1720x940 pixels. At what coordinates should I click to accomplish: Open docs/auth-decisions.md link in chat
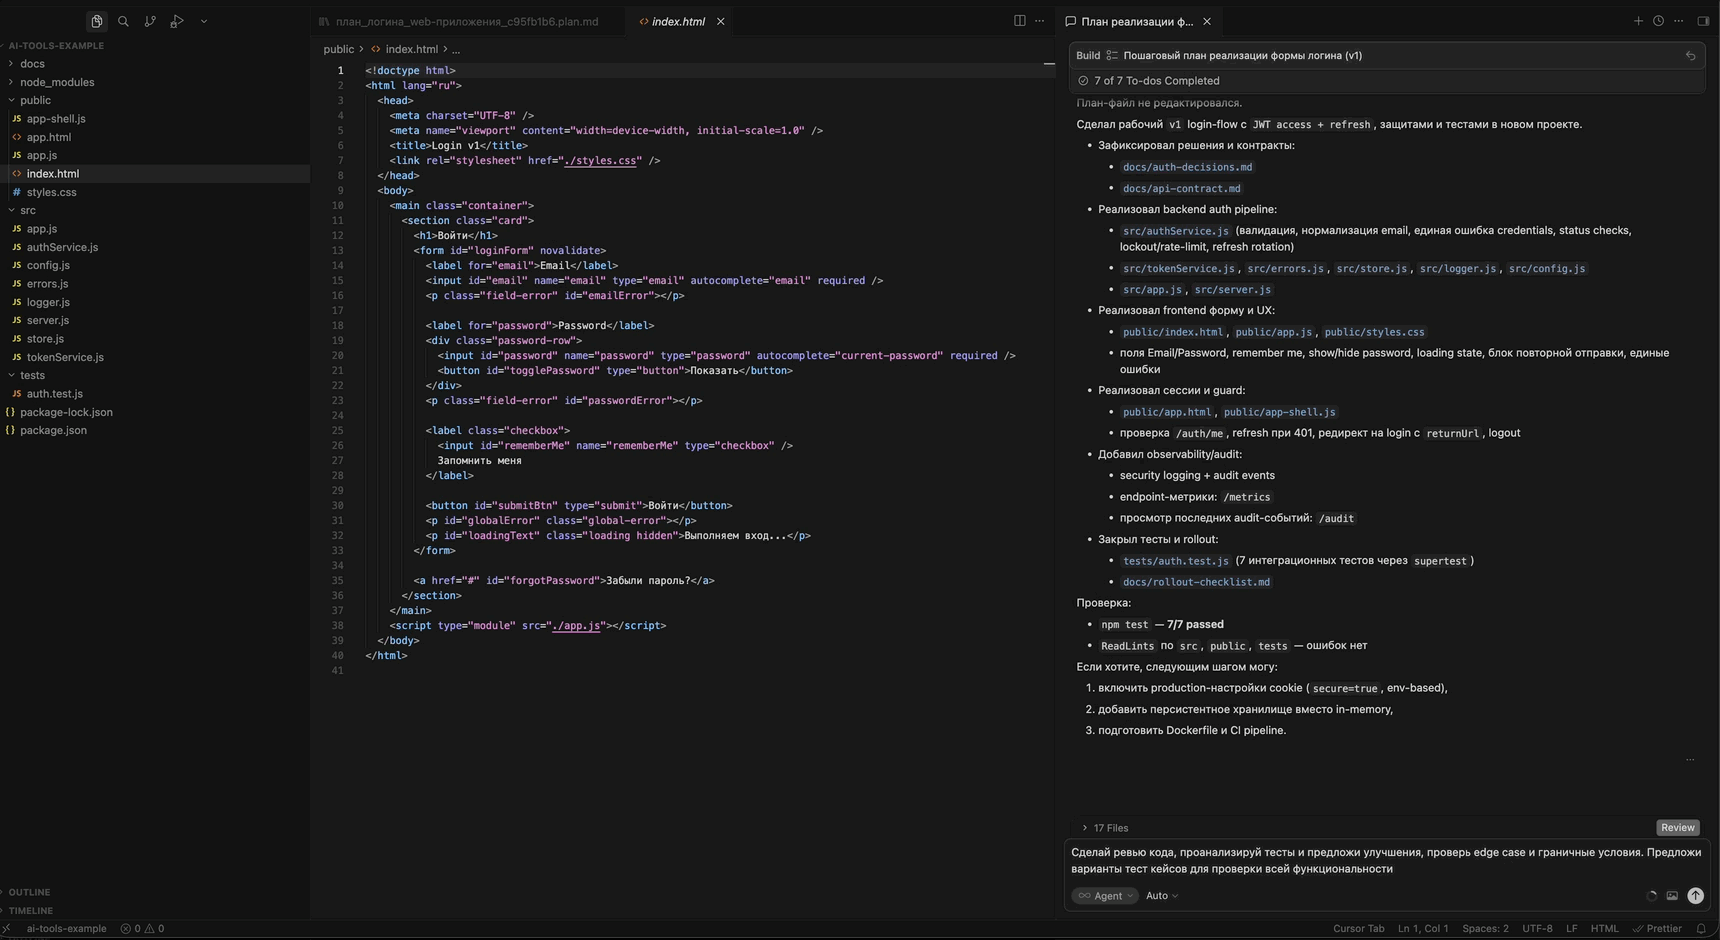1187,167
